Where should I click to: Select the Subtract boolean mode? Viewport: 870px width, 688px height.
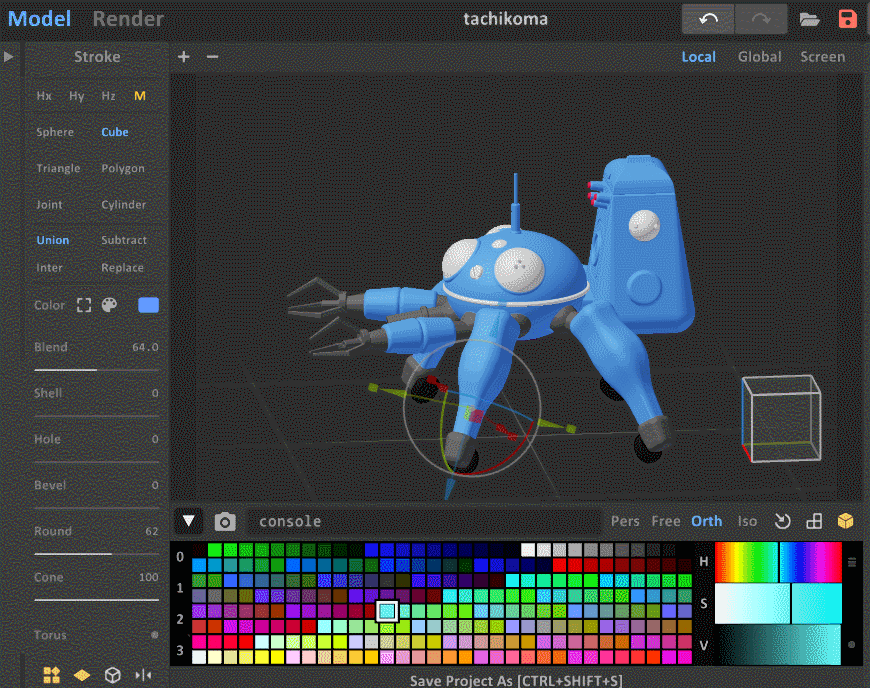coord(123,240)
